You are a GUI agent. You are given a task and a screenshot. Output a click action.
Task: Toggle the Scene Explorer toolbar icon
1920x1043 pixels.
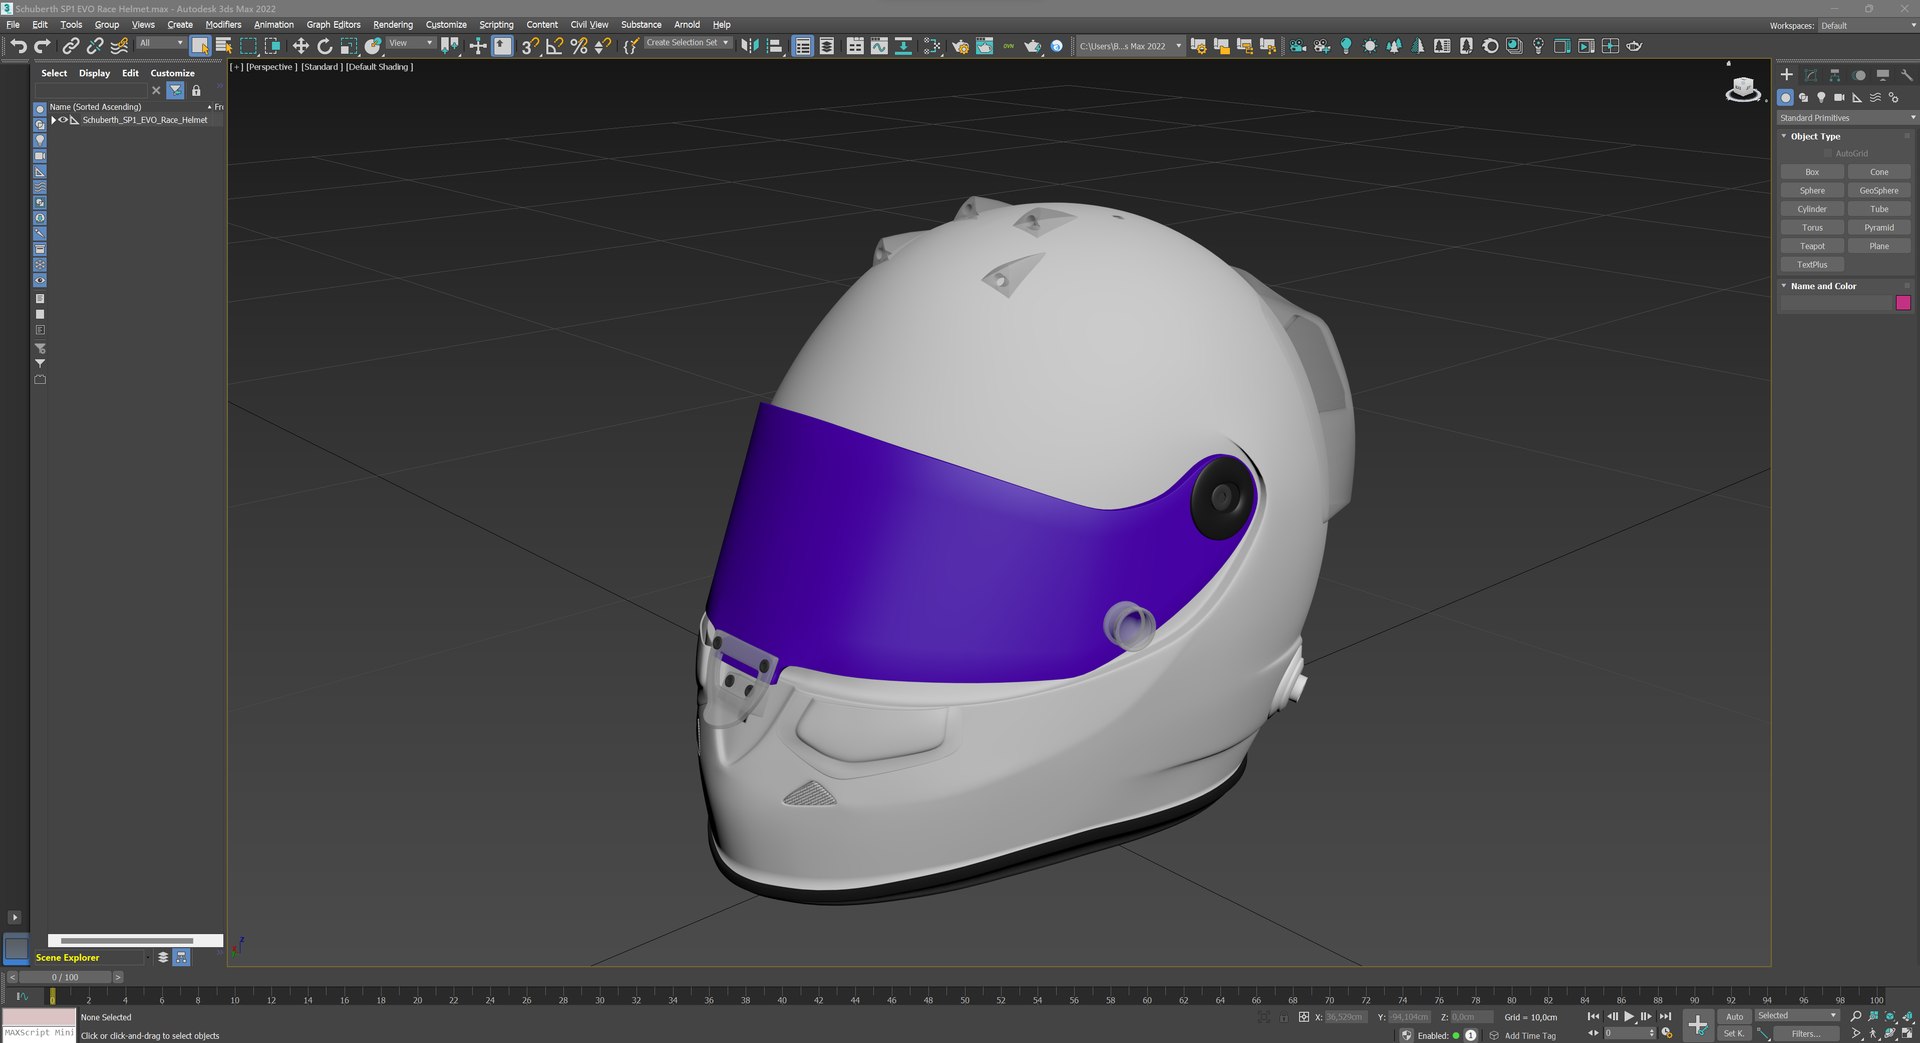coord(802,46)
